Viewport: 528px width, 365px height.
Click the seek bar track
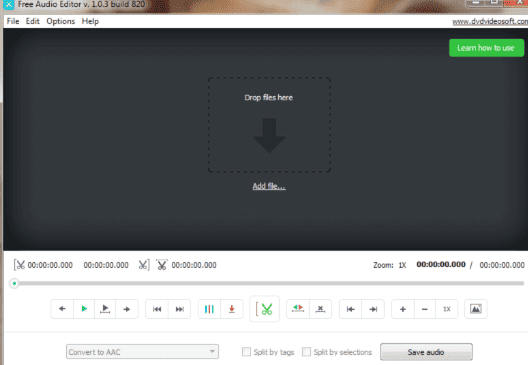pyautogui.click(x=269, y=284)
